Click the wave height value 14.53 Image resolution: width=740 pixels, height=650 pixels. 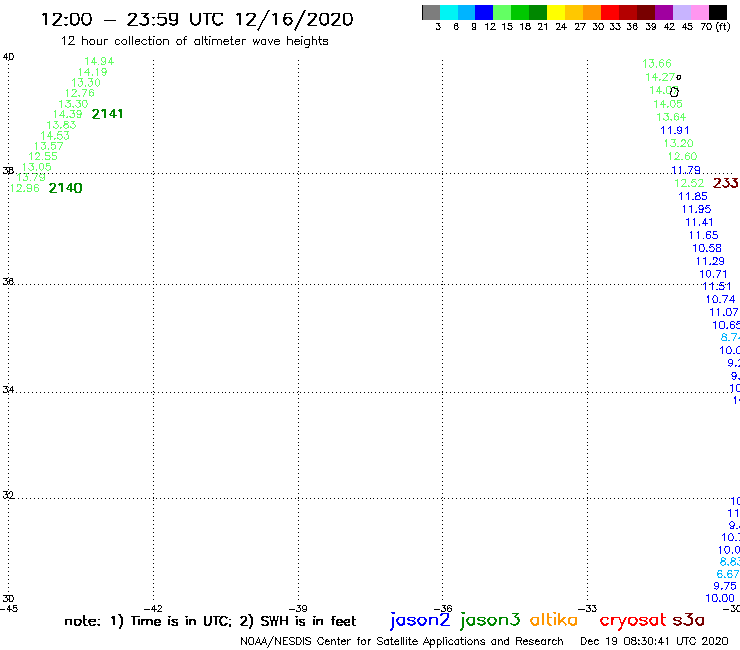pos(55,135)
